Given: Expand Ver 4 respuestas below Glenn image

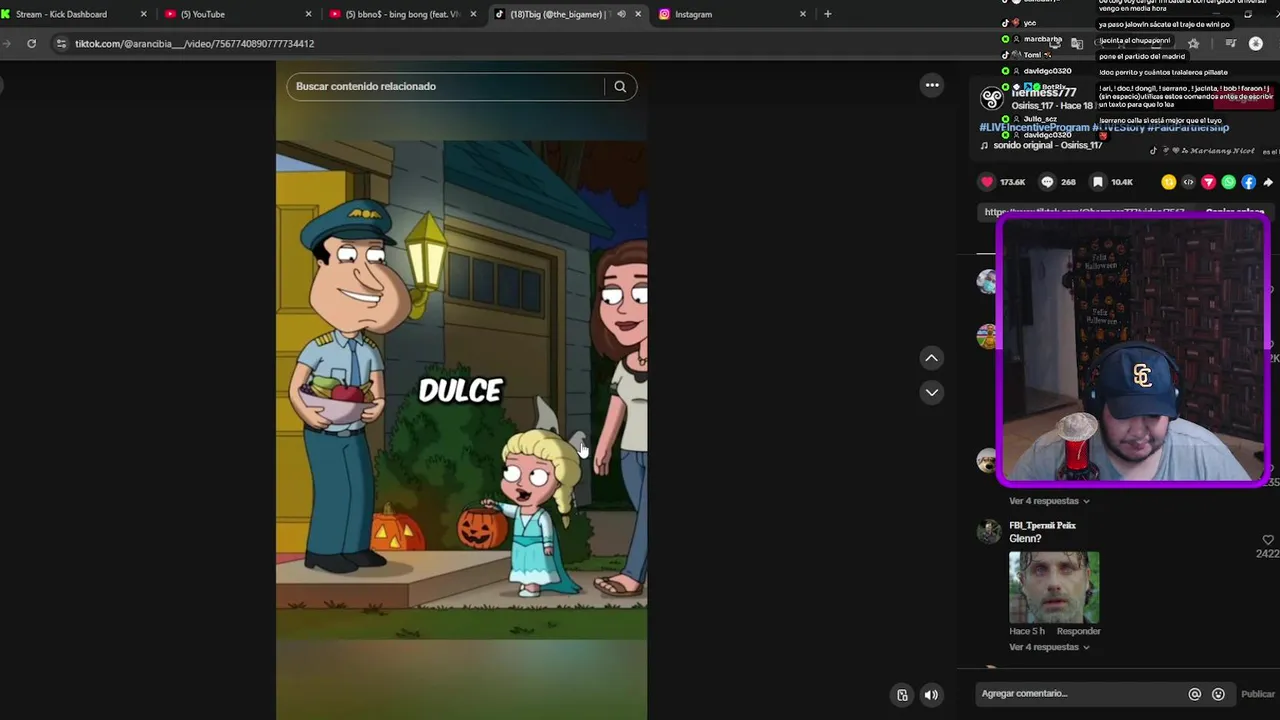Looking at the screenshot, I should click(x=1049, y=647).
